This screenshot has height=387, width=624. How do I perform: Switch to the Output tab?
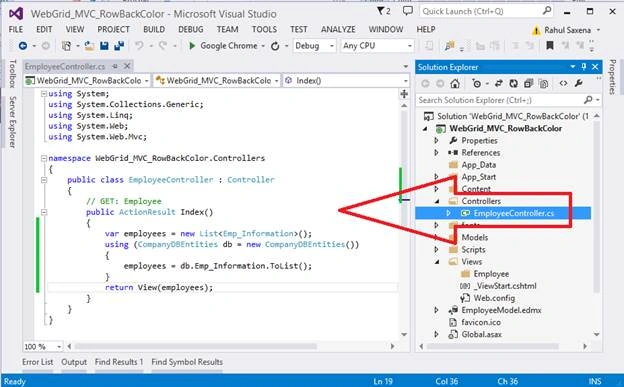point(74,362)
